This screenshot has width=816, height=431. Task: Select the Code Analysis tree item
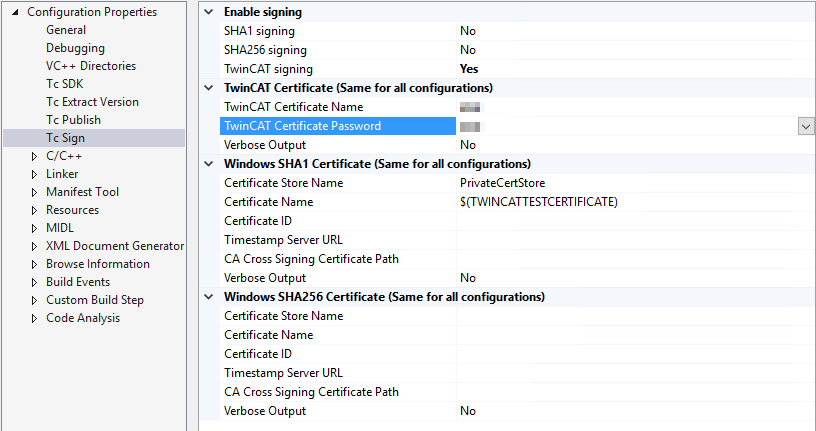[x=83, y=318]
